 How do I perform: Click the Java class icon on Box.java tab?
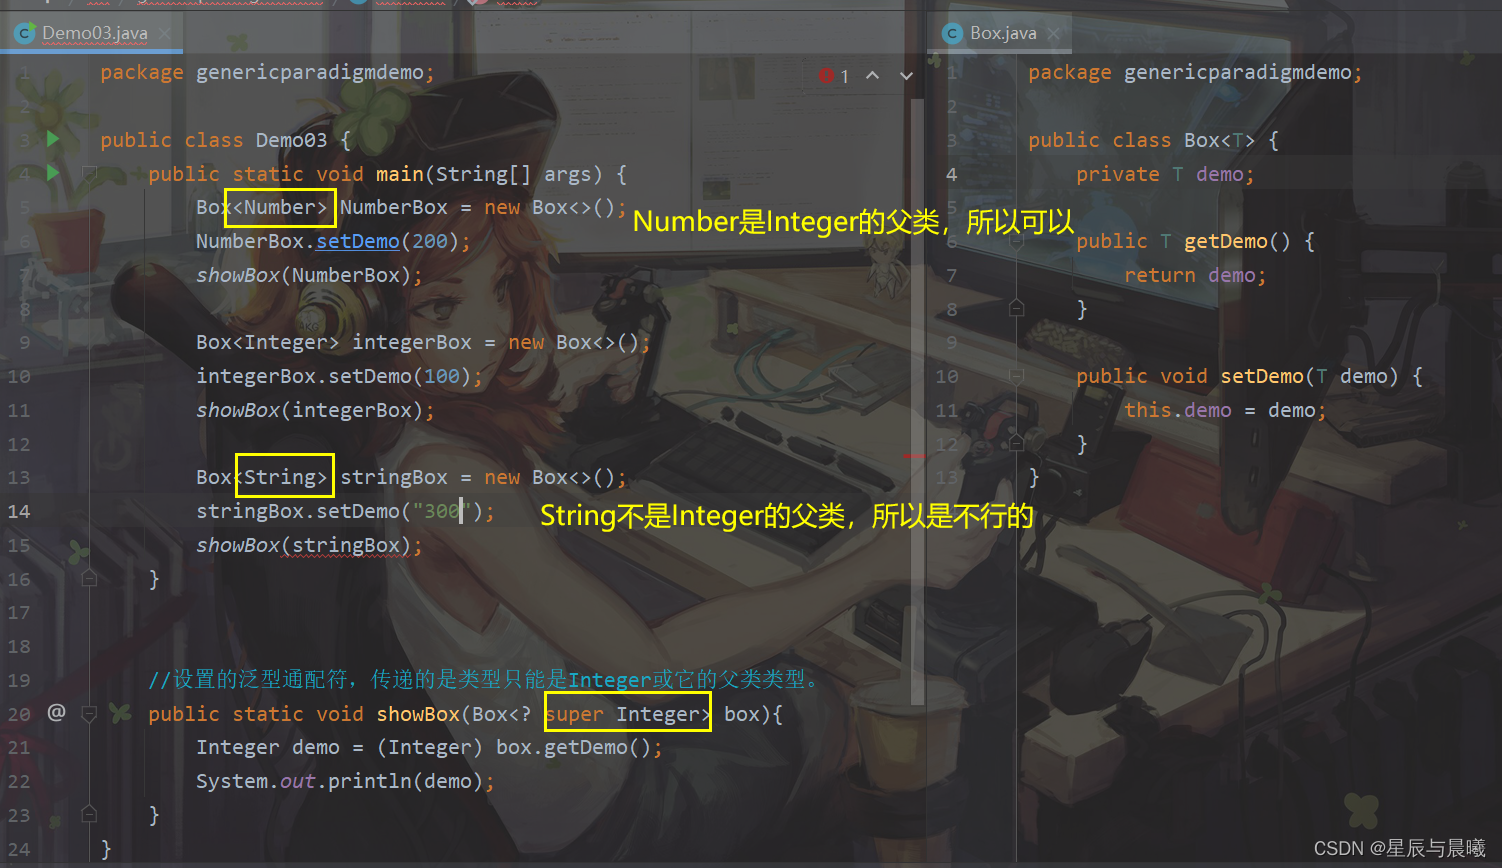pyautogui.click(x=953, y=33)
